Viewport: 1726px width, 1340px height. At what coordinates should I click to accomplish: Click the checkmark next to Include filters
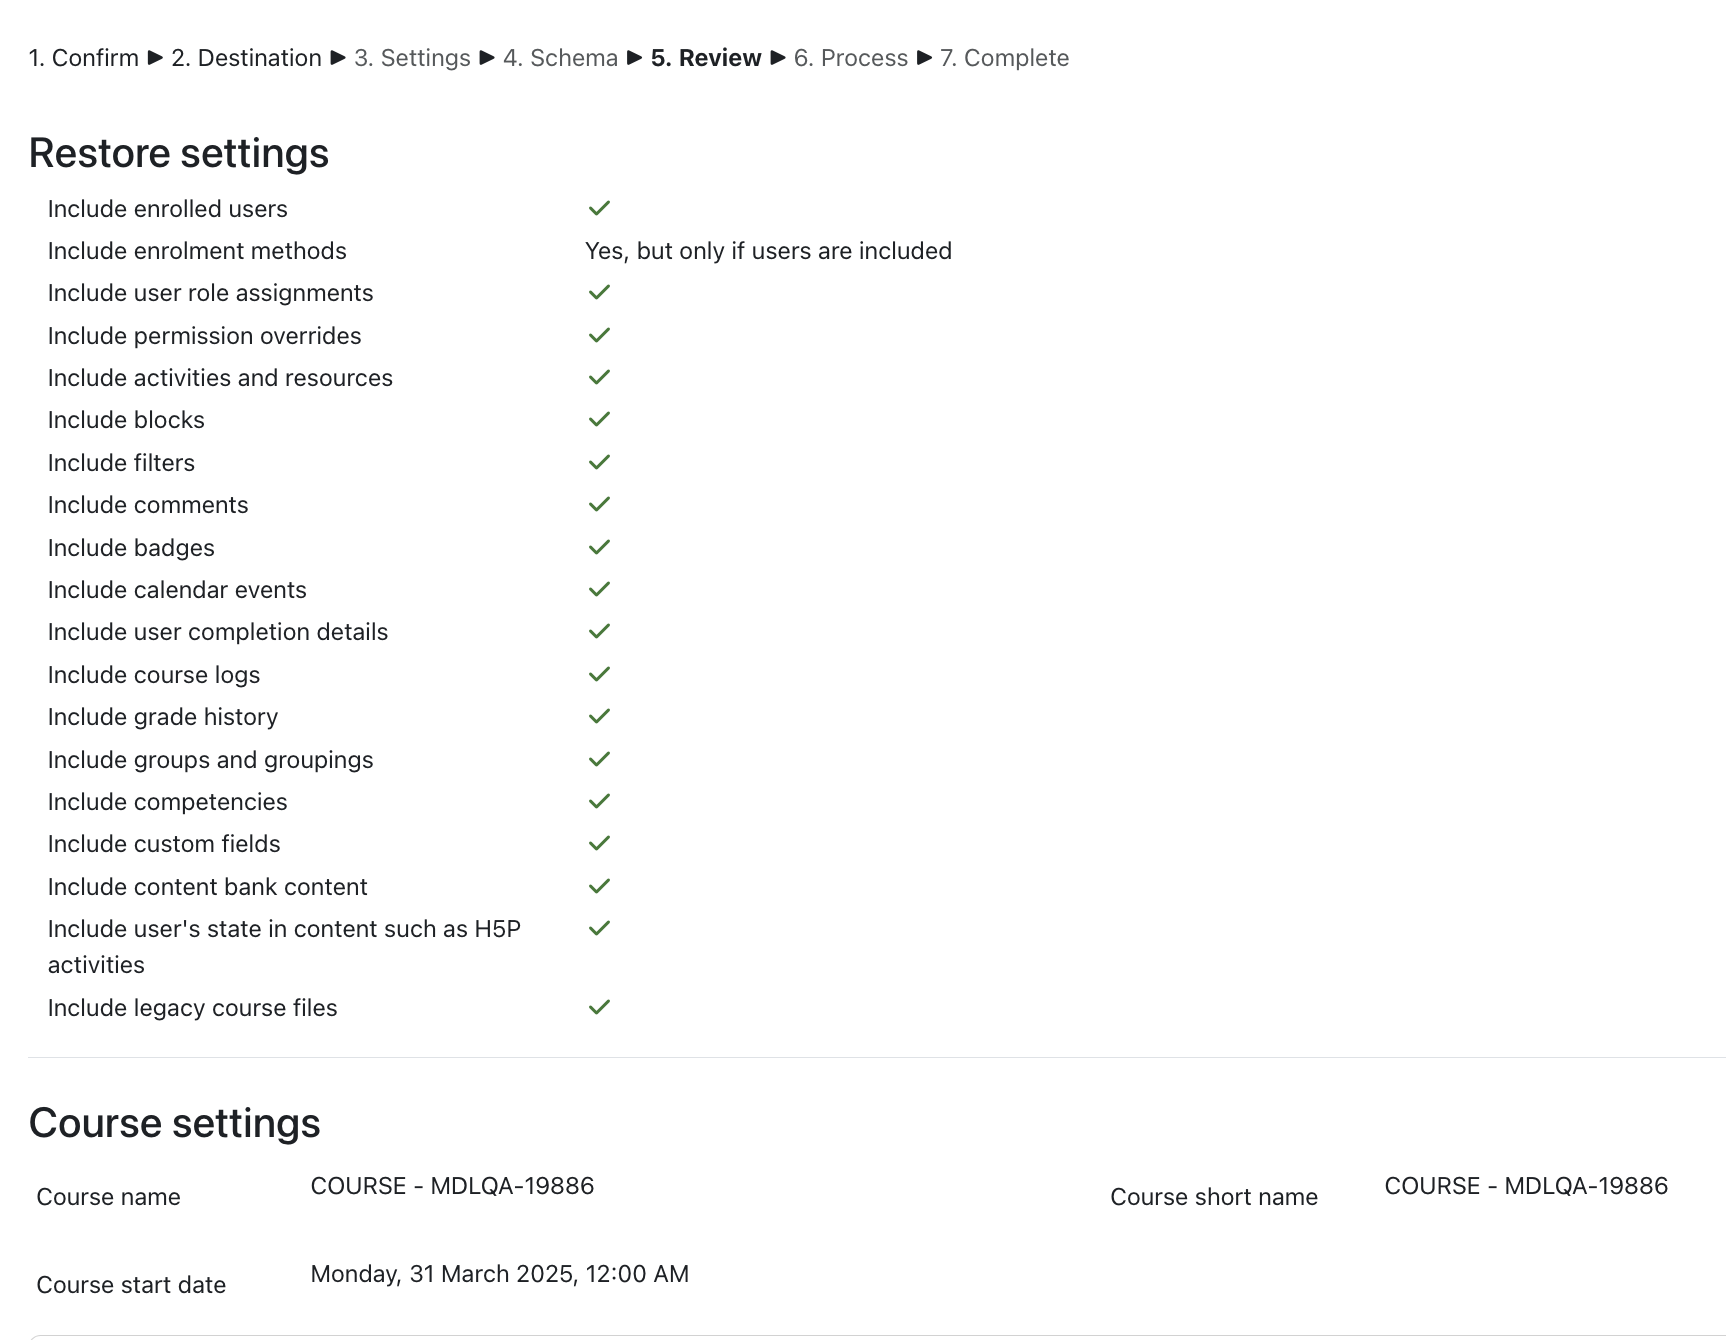599,462
